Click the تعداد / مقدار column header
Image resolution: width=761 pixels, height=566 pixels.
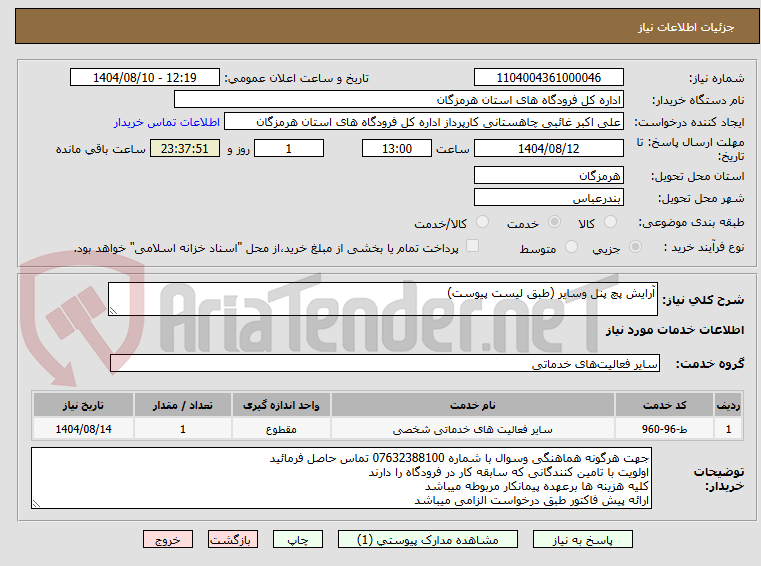(x=182, y=405)
